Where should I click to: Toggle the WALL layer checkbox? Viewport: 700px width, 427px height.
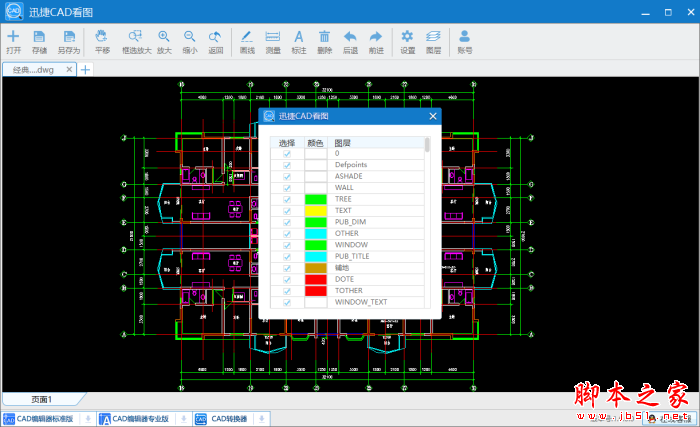coord(287,187)
